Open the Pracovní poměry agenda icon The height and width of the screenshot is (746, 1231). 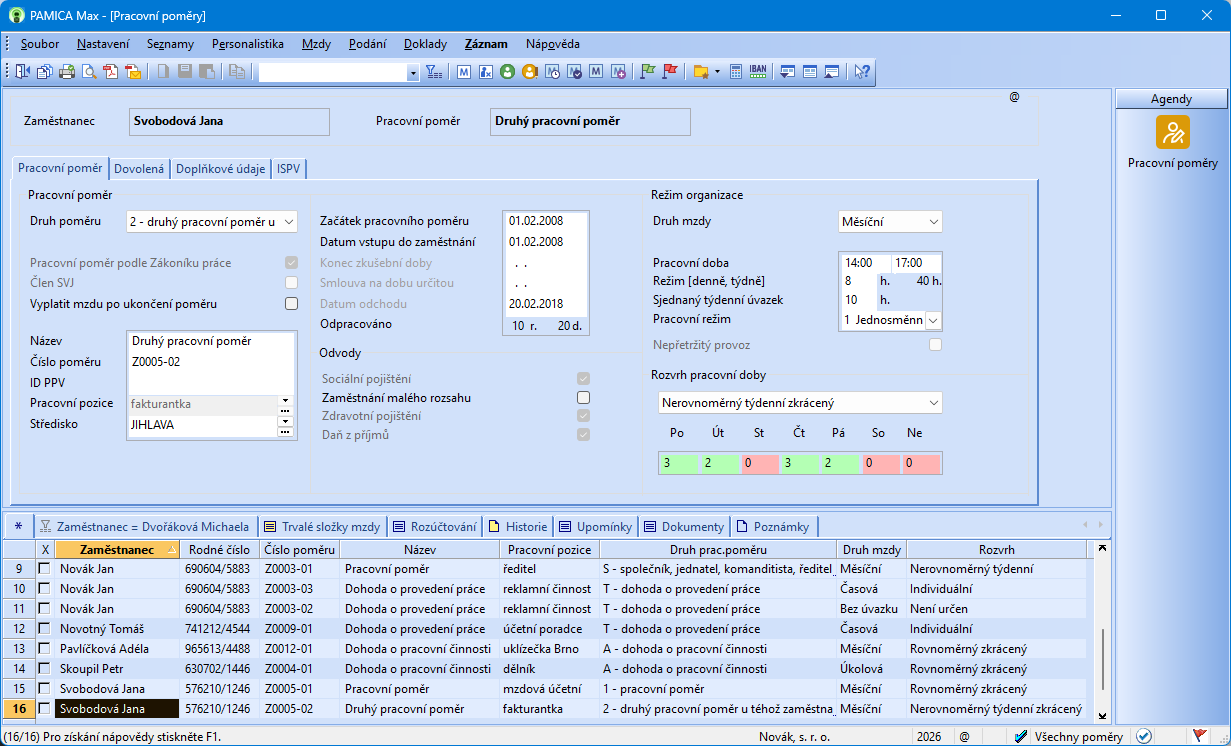pos(1172,133)
